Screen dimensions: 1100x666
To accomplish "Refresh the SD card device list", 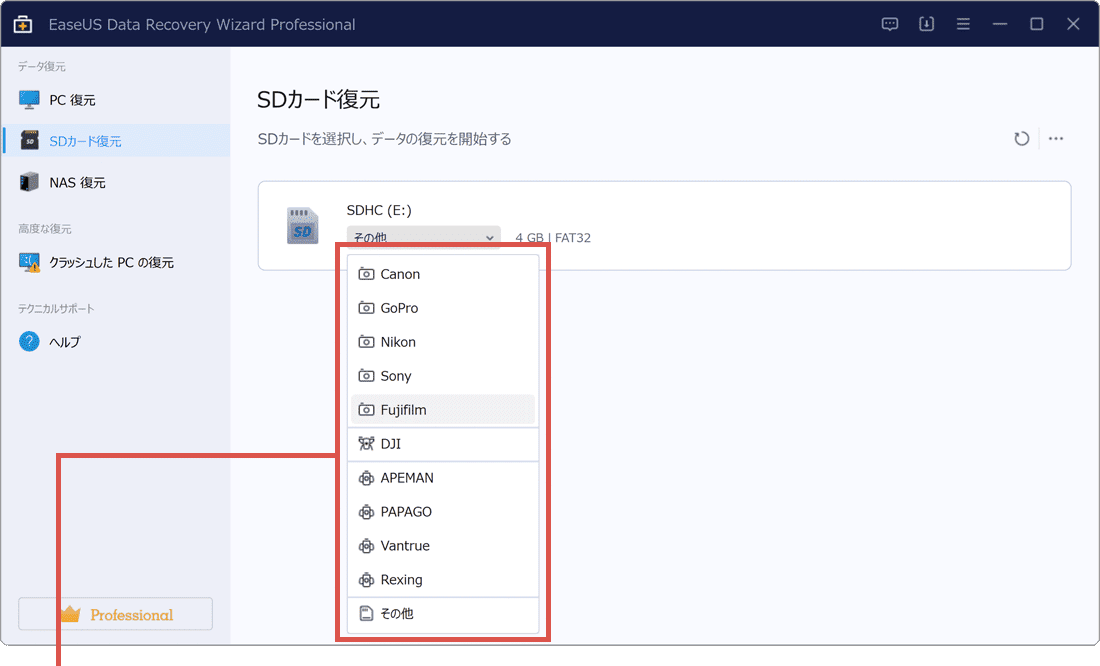I will click(1021, 139).
